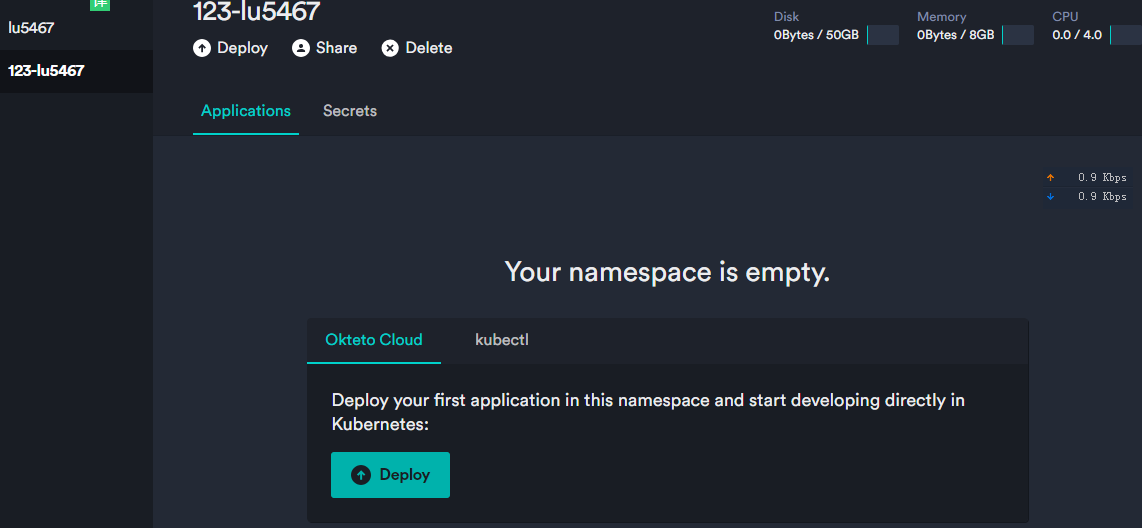Click the blue download speed arrow

pyautogui.click(x=1050, y=197)
